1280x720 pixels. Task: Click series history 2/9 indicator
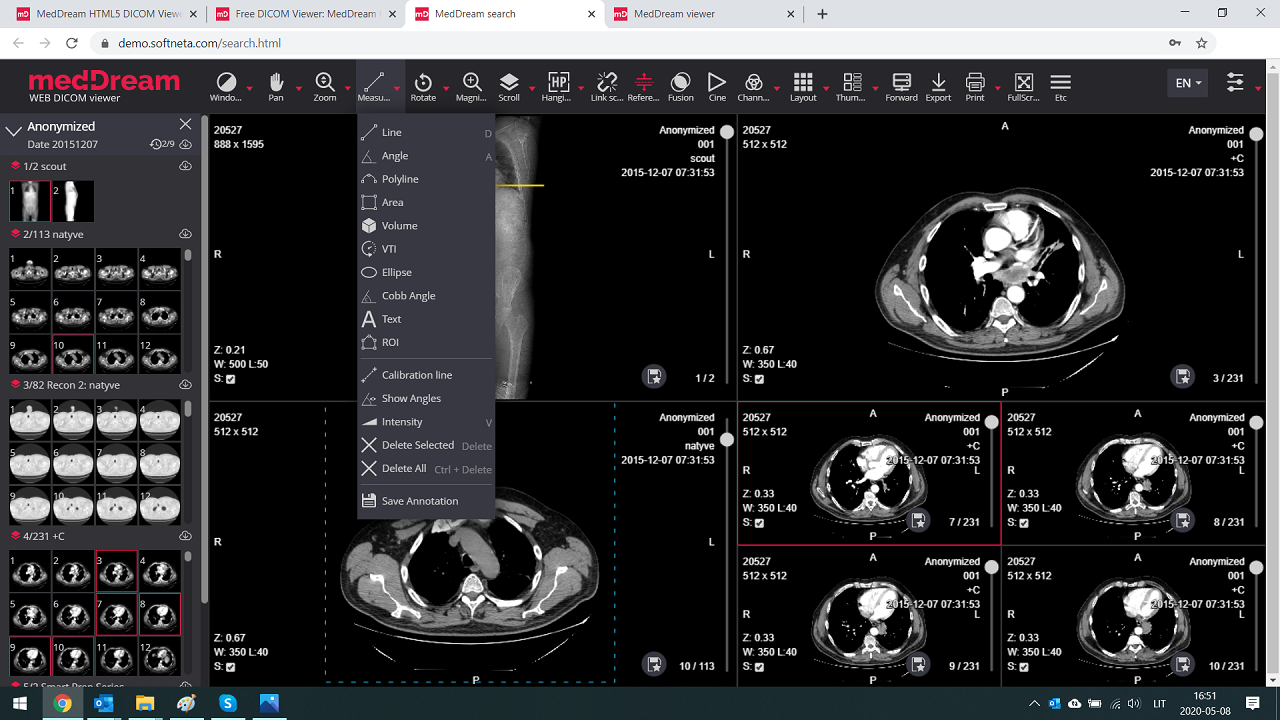162,144
